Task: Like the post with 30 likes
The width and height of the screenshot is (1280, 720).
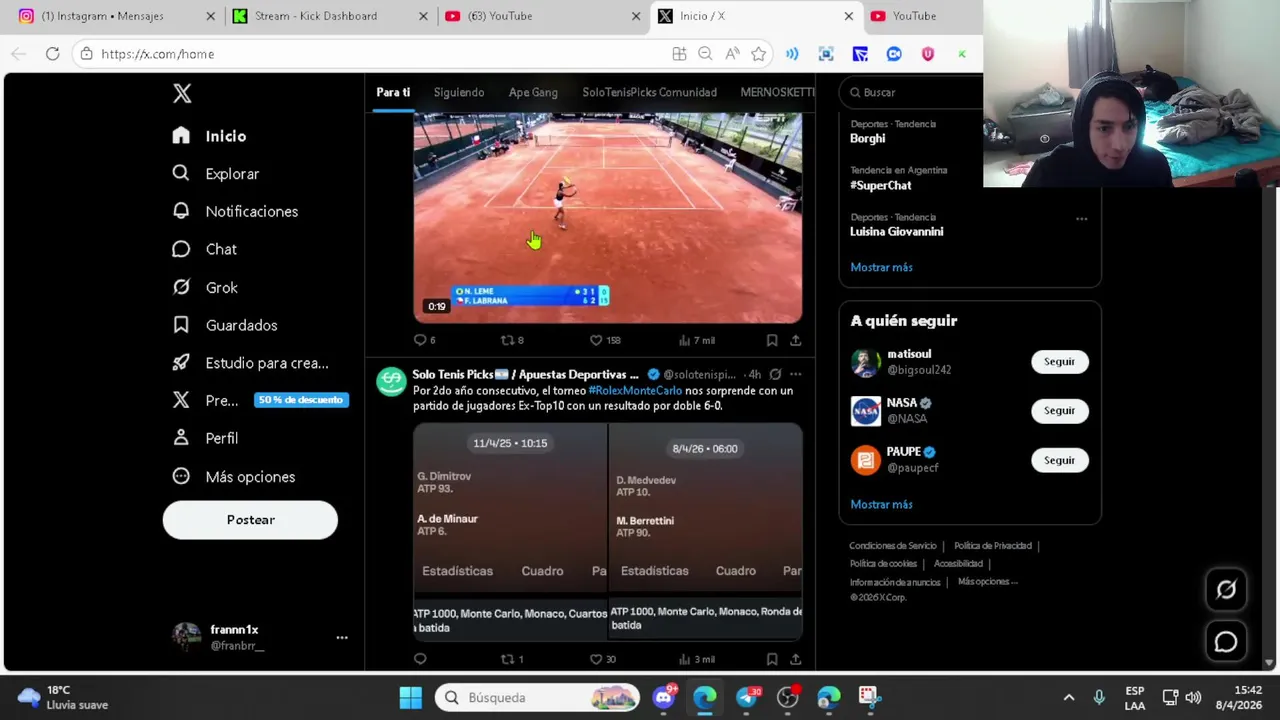Action: [x=603, y=659]
